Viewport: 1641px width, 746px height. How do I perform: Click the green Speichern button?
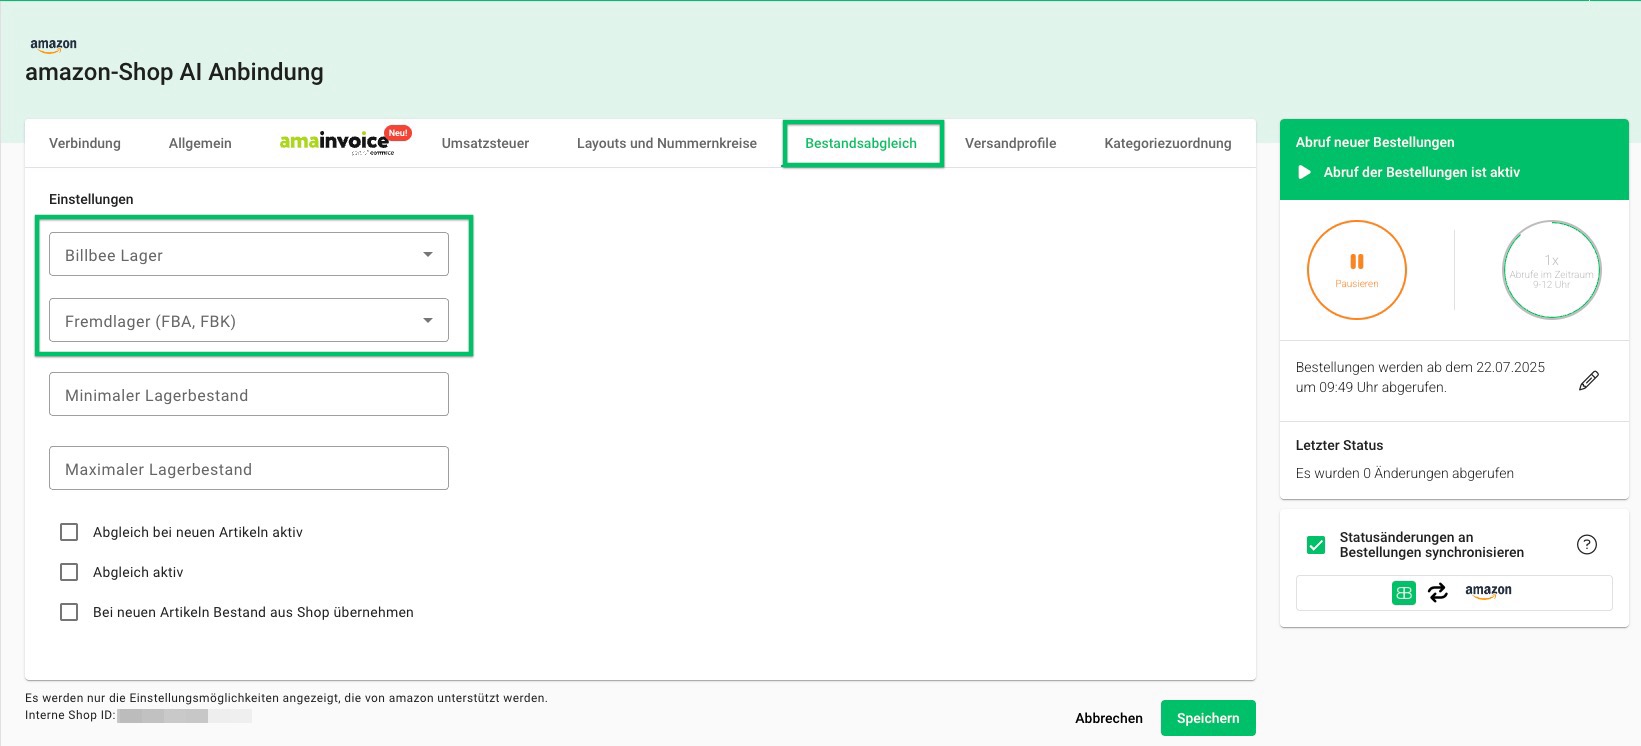(1208, 718)
